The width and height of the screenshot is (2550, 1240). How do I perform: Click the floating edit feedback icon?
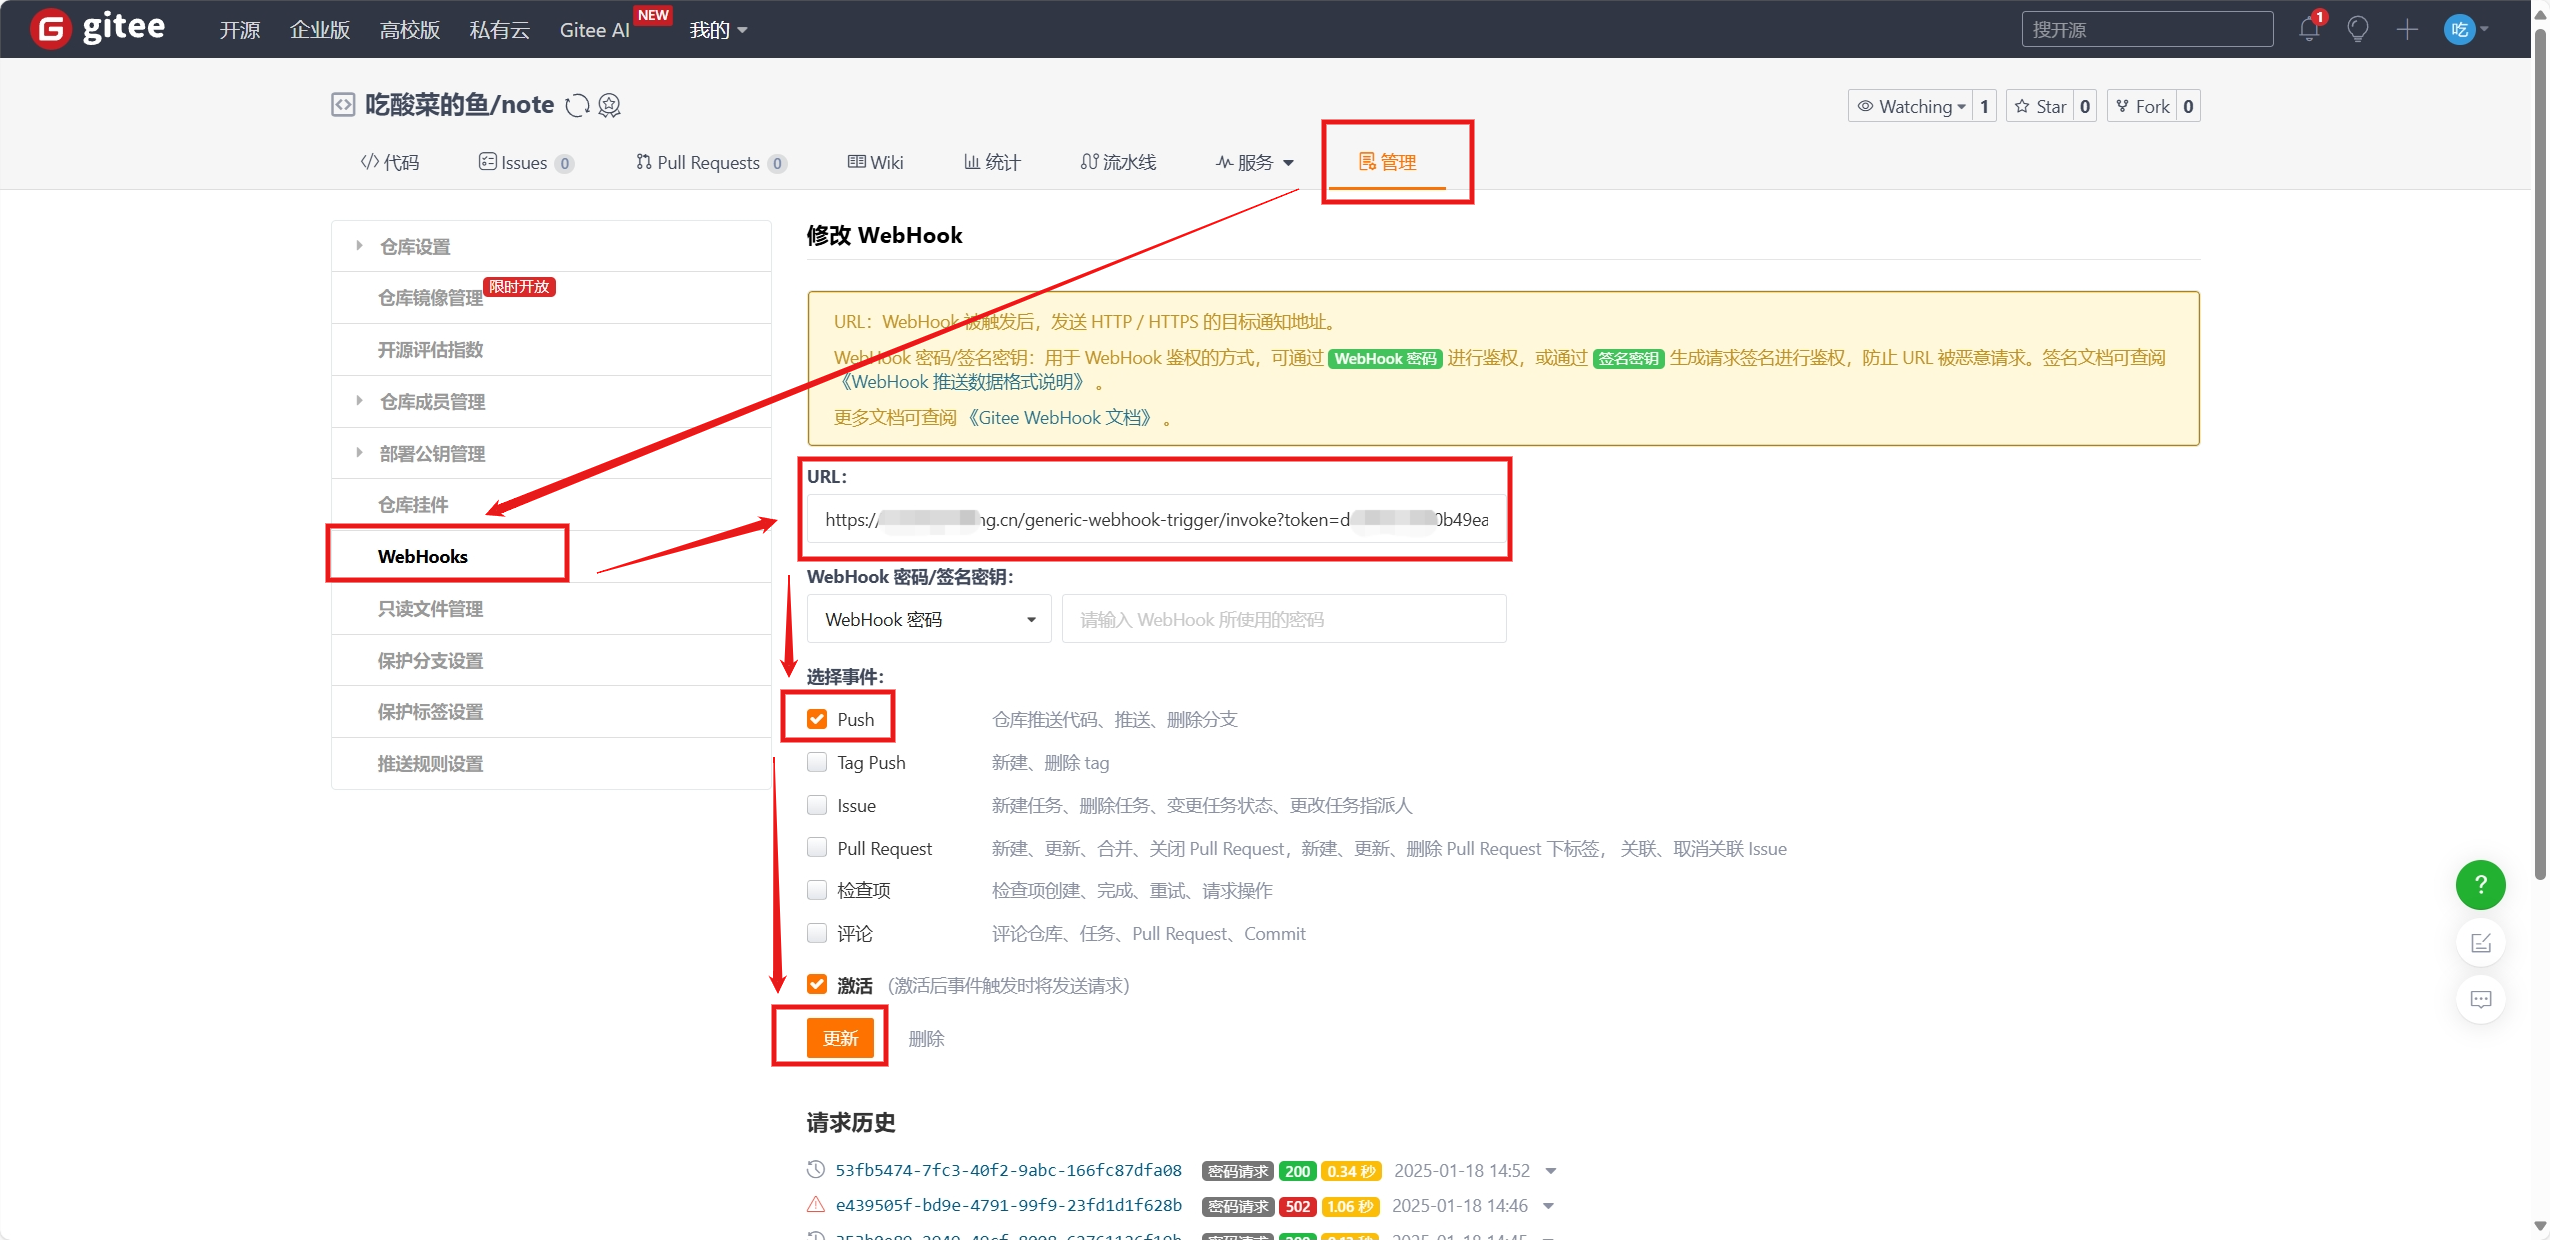pyautogui.click(x=2480, y=942)
